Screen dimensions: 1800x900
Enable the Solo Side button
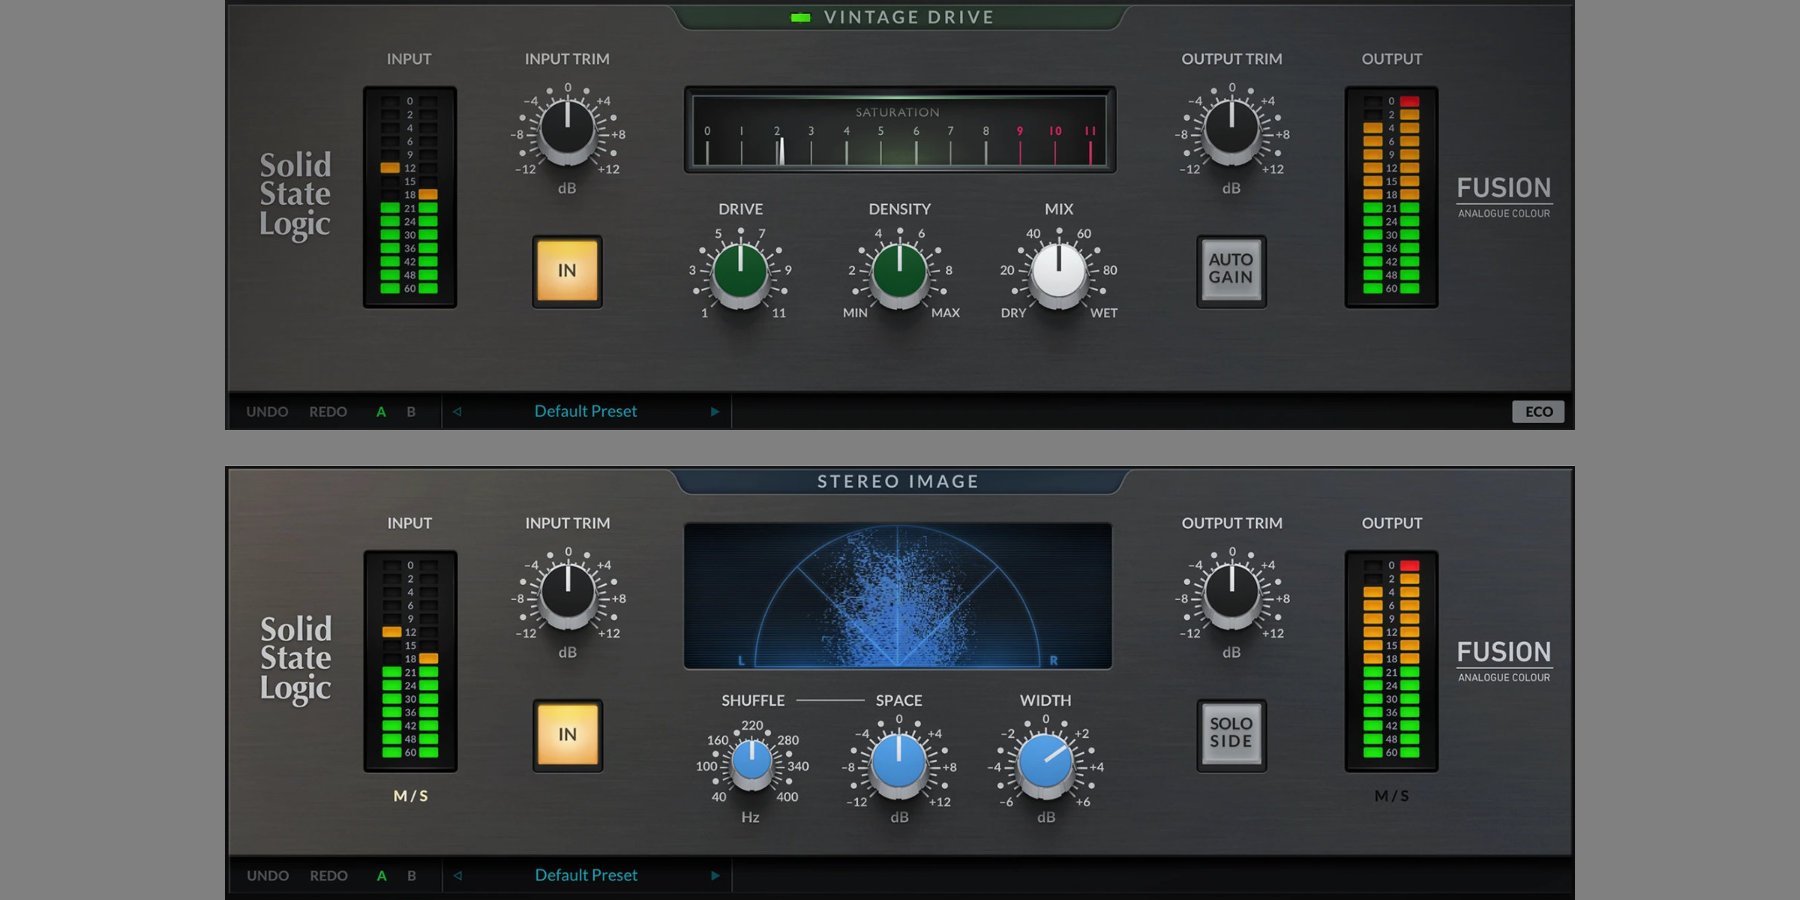(x=1231, y=734)
